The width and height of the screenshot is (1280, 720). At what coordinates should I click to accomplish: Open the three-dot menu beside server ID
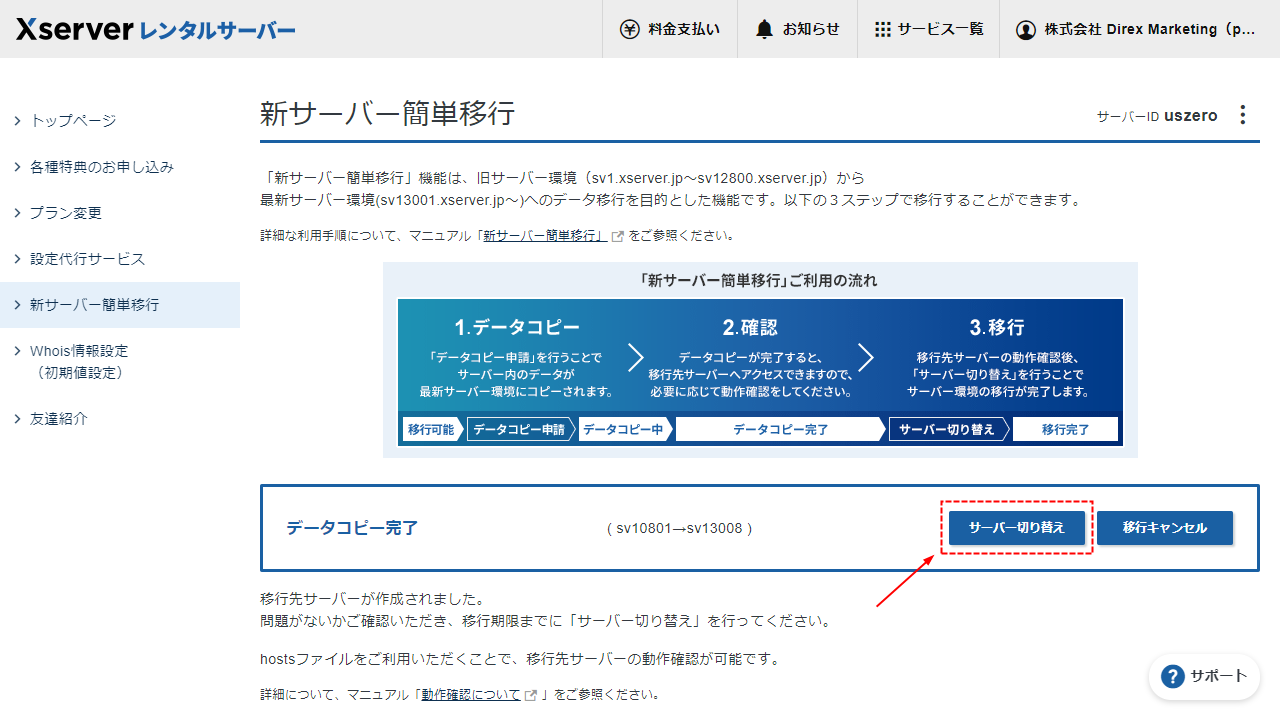(x=1243, y=115)
